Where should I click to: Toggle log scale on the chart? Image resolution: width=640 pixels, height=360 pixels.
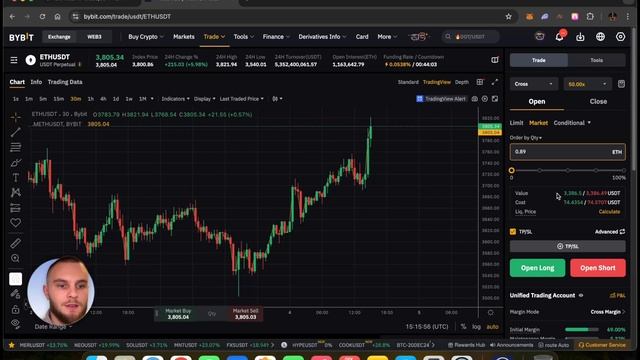pyautogui.click(x=476, y=327)
